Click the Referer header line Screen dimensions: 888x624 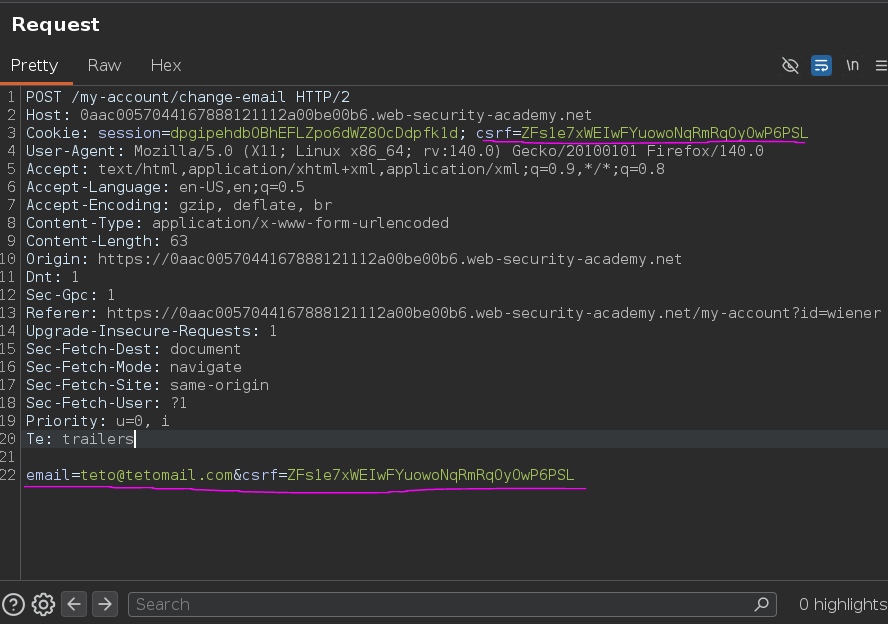[x=453, y=313]
